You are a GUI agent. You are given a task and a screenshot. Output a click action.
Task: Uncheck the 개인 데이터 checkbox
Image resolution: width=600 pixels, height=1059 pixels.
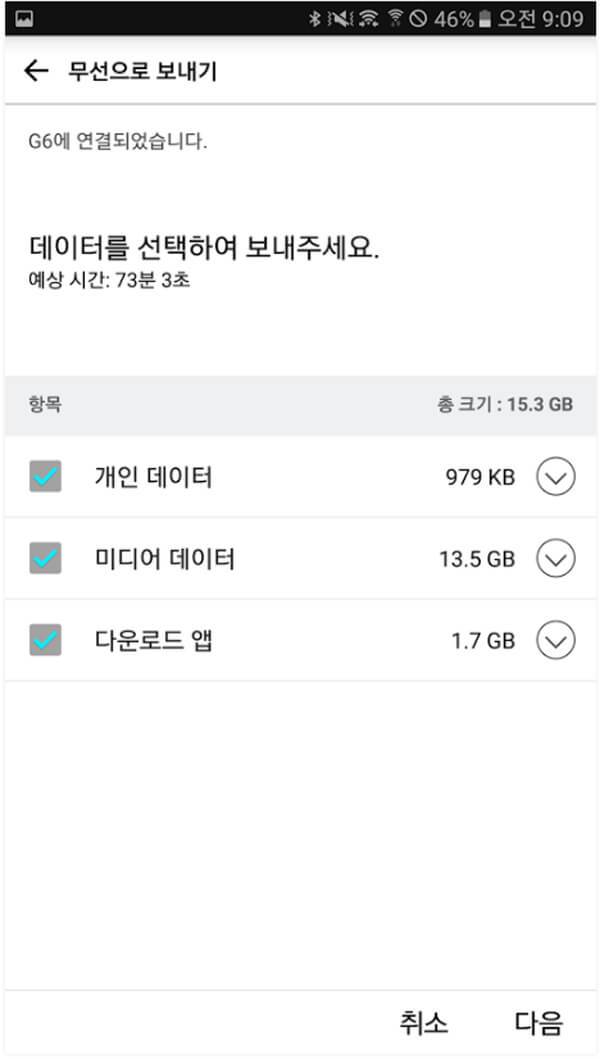click(45, 477)
